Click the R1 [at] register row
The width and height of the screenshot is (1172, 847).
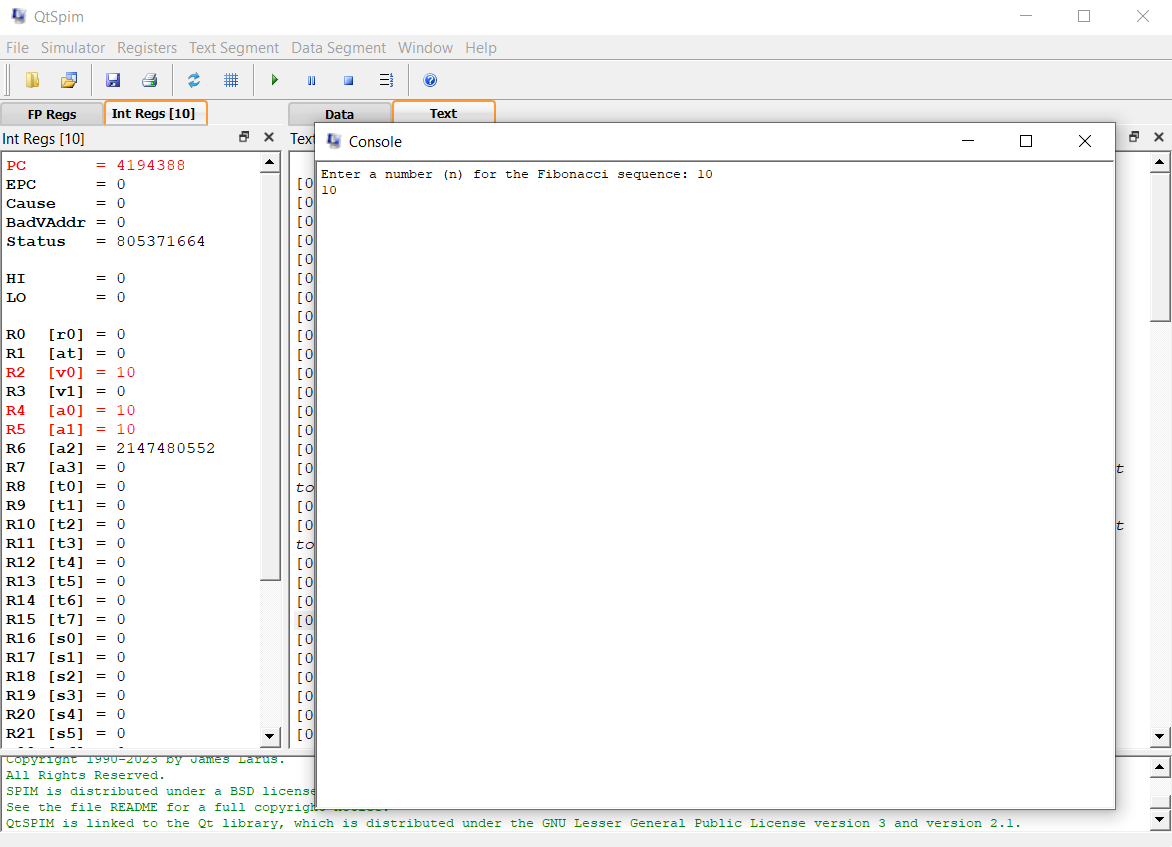[x=66, y=354]
